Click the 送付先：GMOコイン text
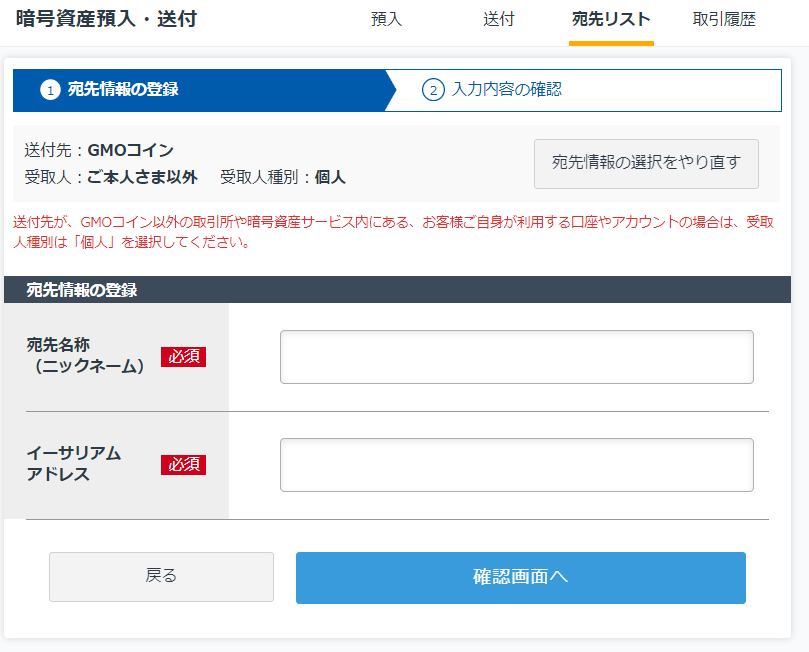809x652 pixels. pos(99,151)
